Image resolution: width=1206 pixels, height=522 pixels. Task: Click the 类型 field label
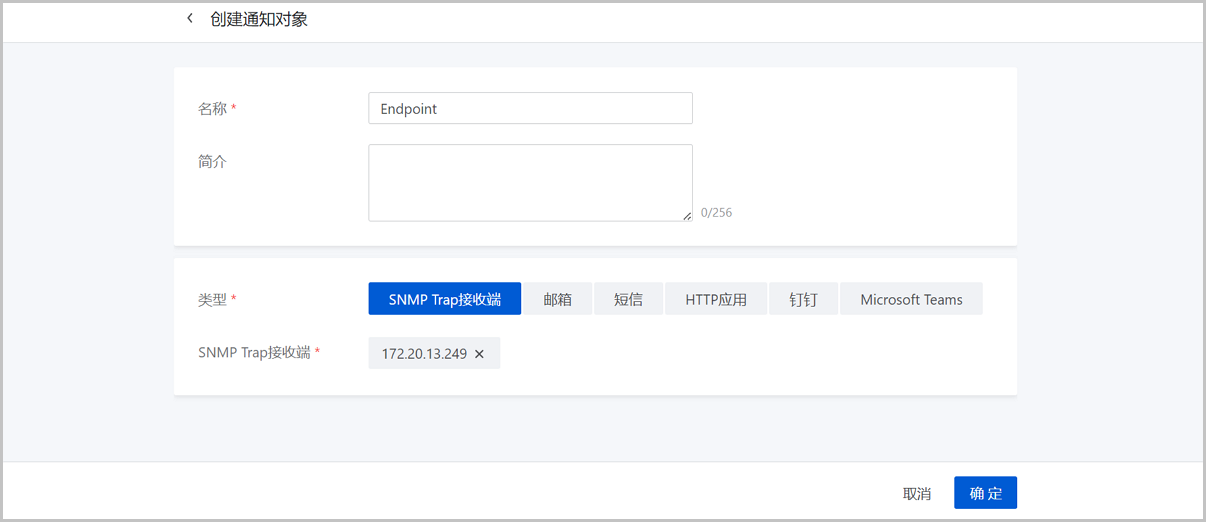(x=212, y=299)
